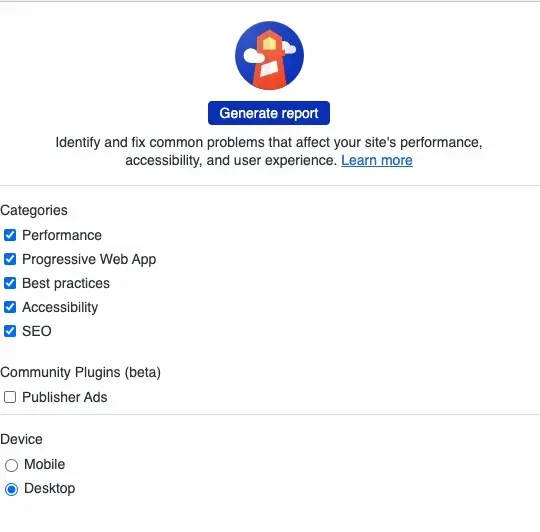Viewport: 540px width, 532px height.
Task: Click the "Mobile" label text
Action: pos(44,465)
